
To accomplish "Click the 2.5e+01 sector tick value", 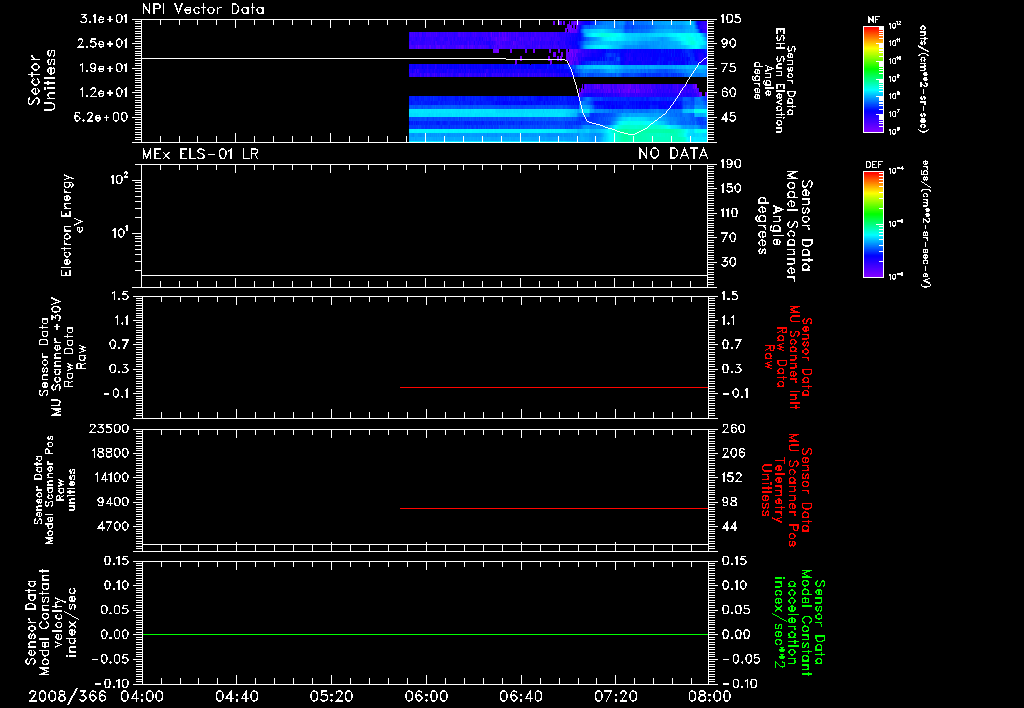I will (104, 43).
